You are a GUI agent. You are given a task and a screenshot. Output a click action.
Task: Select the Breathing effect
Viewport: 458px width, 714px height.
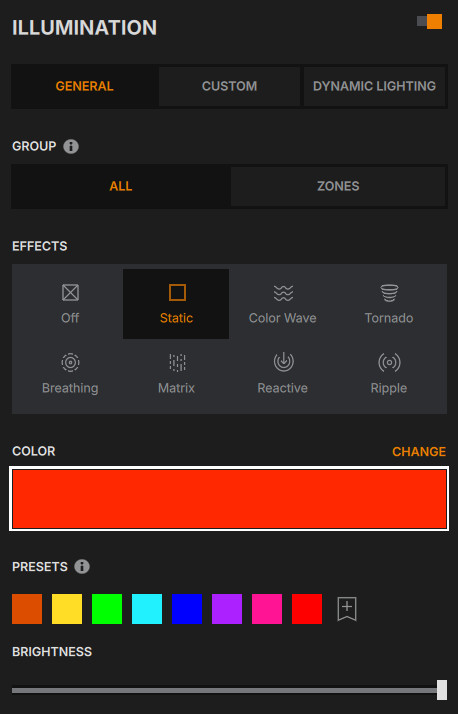(x=70, y=374)
